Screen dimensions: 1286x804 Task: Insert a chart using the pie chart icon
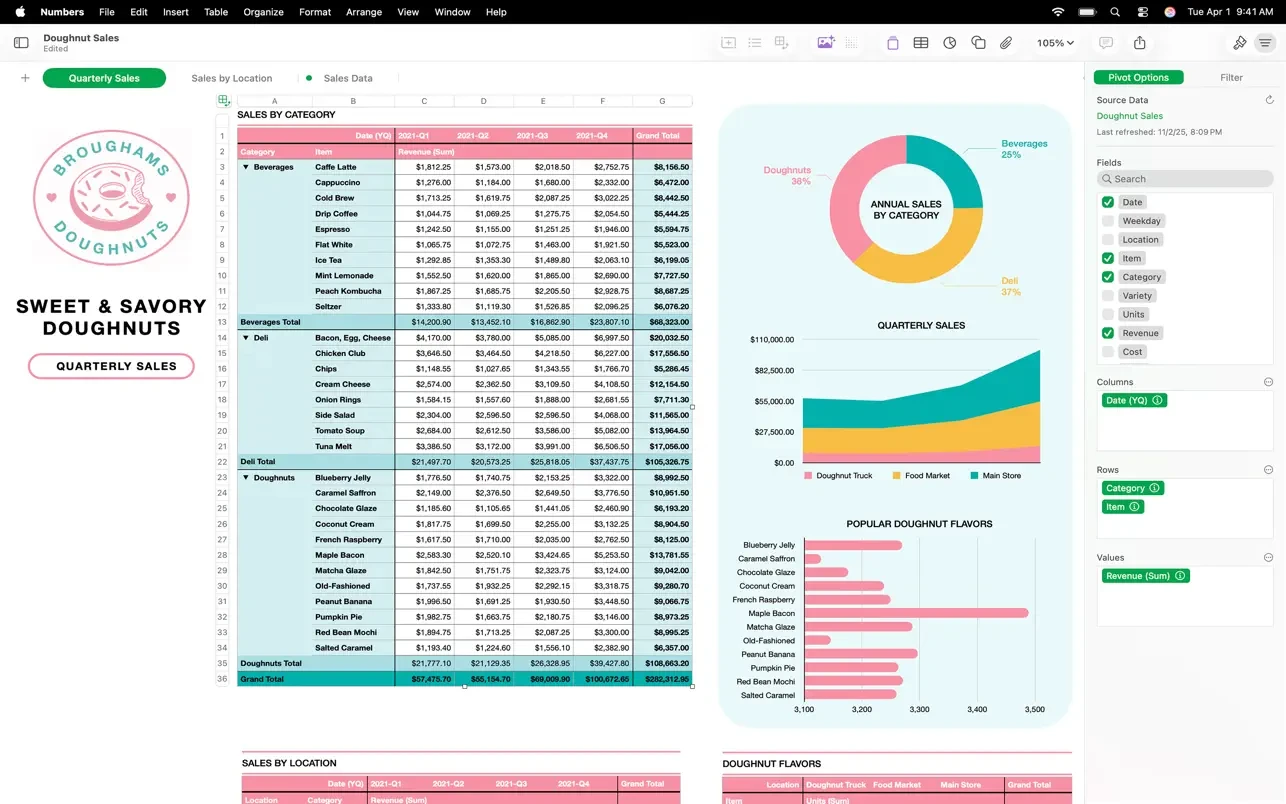tap(949, 43)
